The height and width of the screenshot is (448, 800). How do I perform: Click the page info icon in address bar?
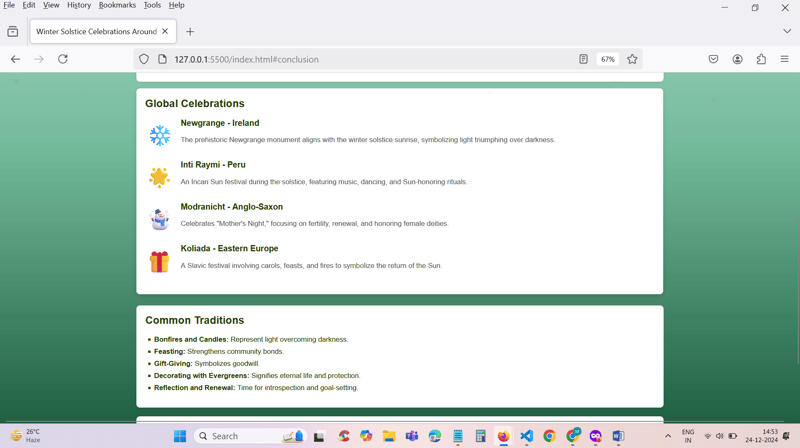point(162,59)
